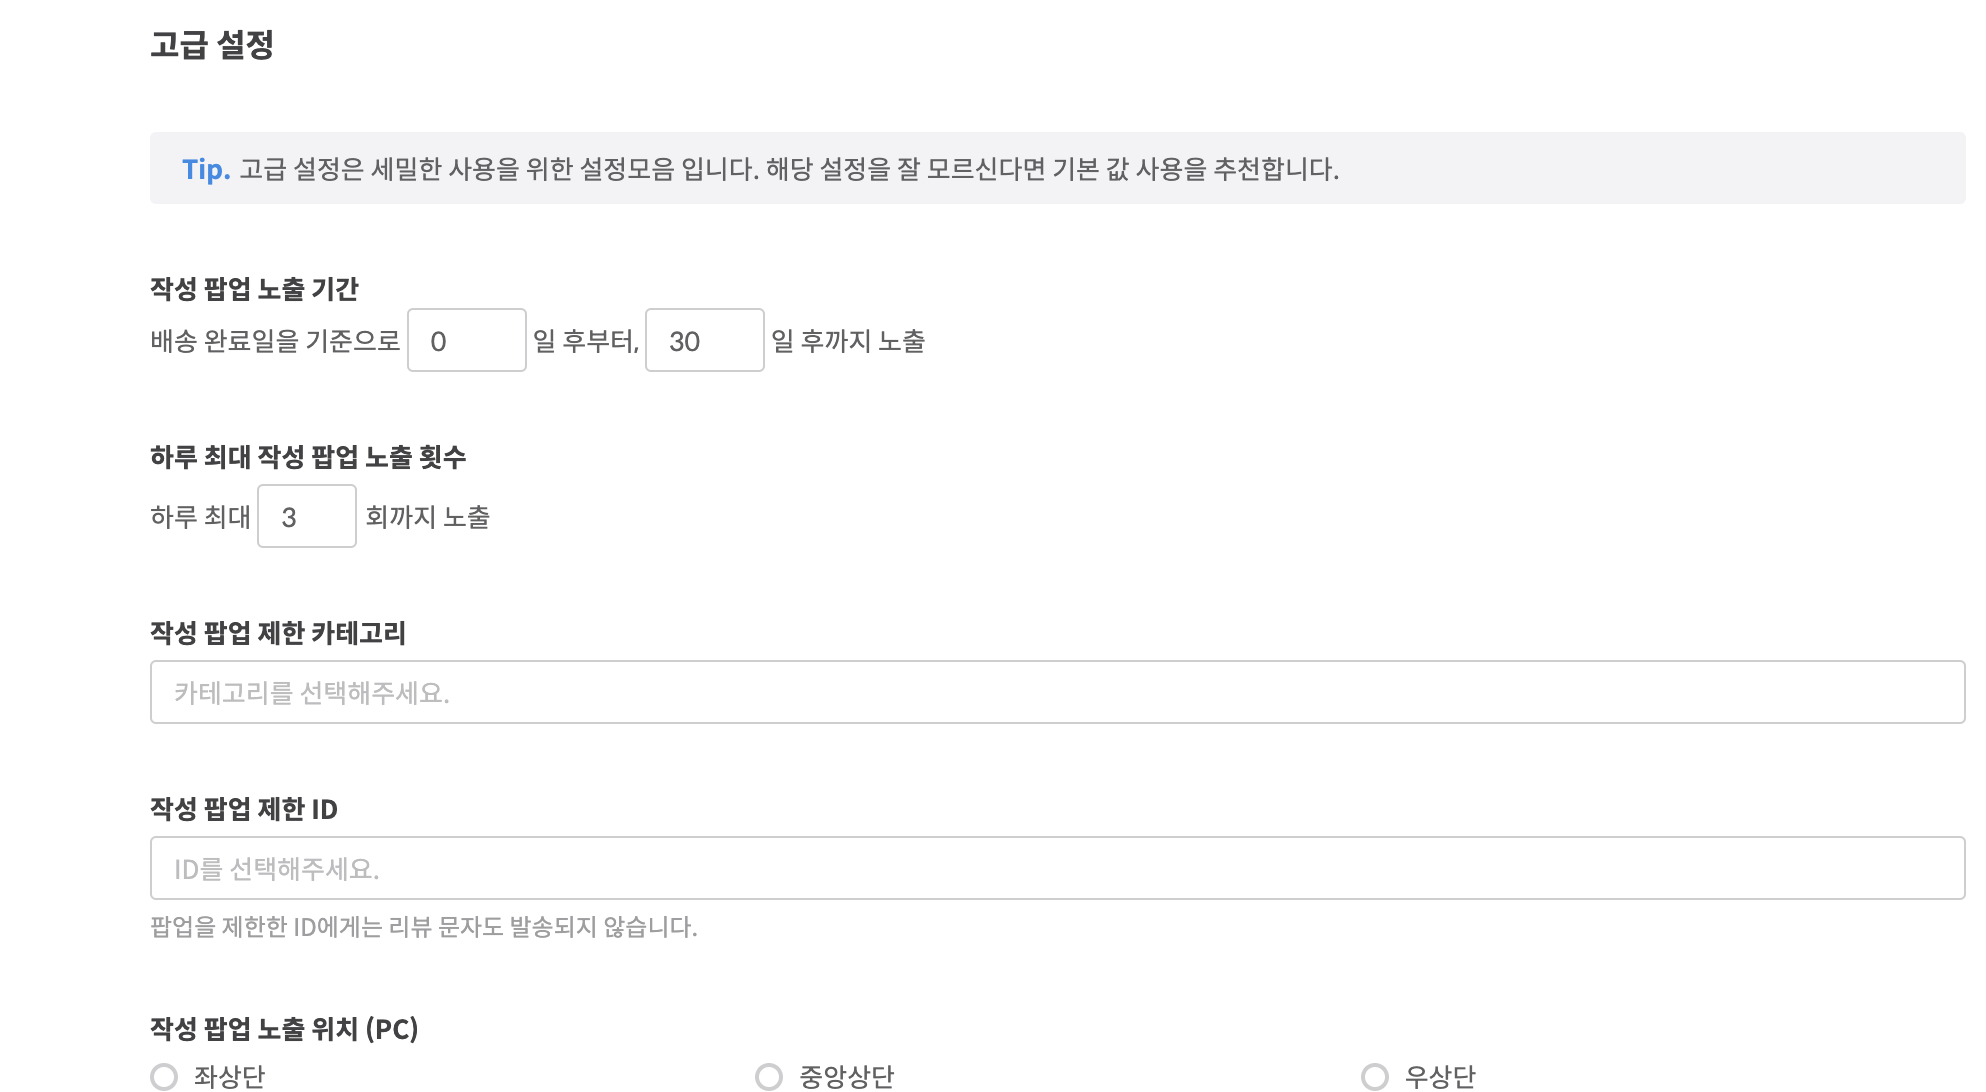Click the 작성 팝업 제한 ID label

(x=244, y=809)
